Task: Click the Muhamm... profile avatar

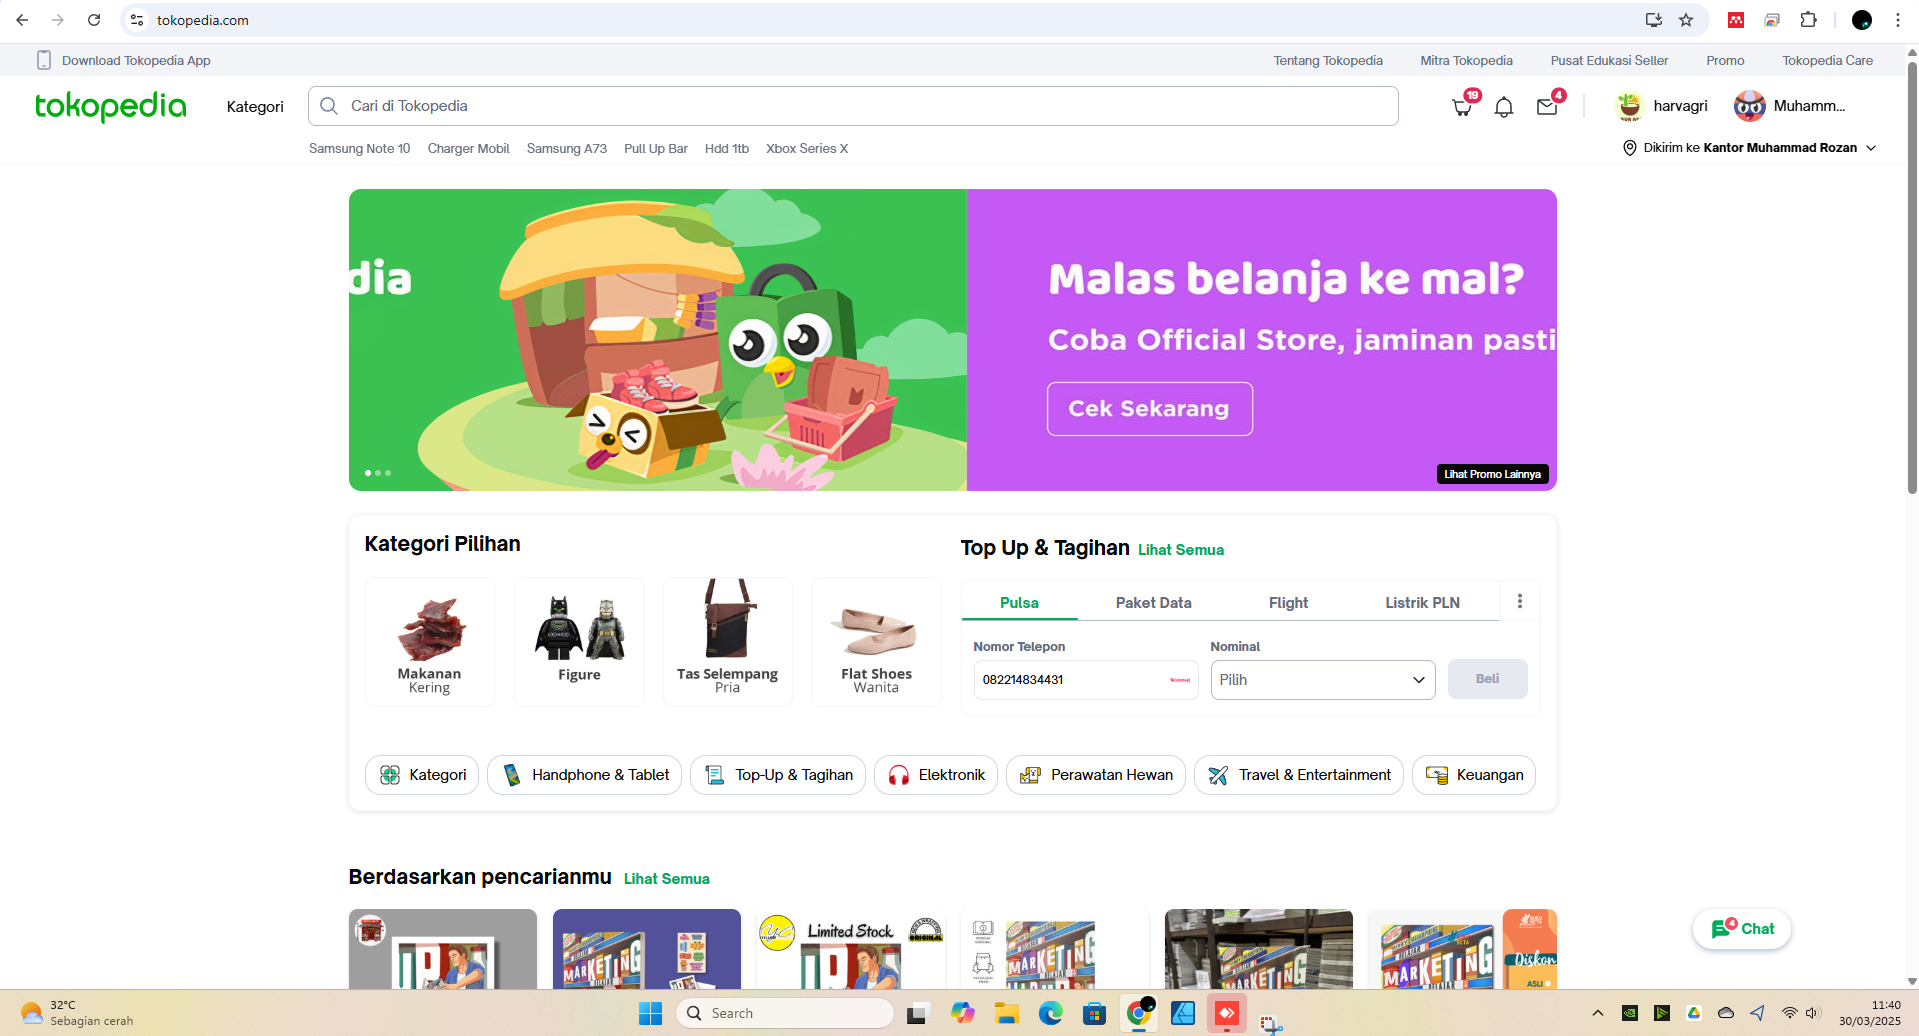Action: point(1750,106)
